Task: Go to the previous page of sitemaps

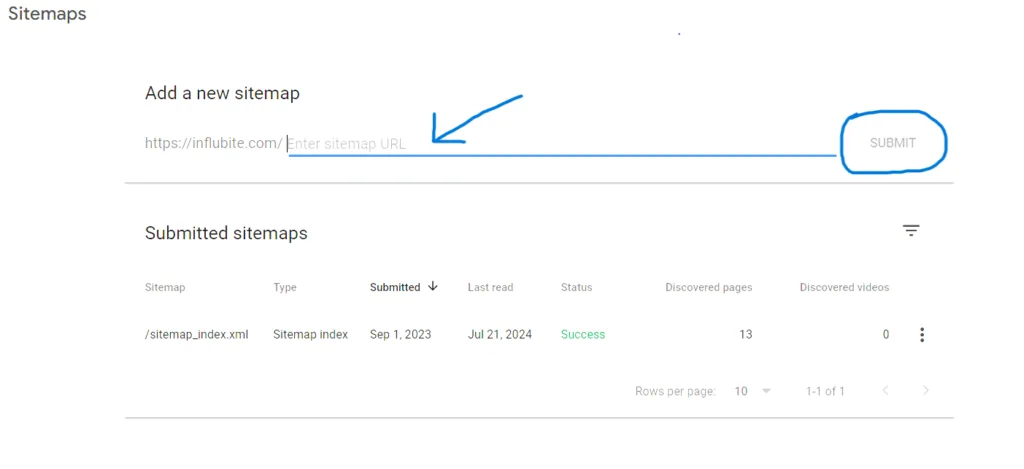Action: click(x=886, y=391)
